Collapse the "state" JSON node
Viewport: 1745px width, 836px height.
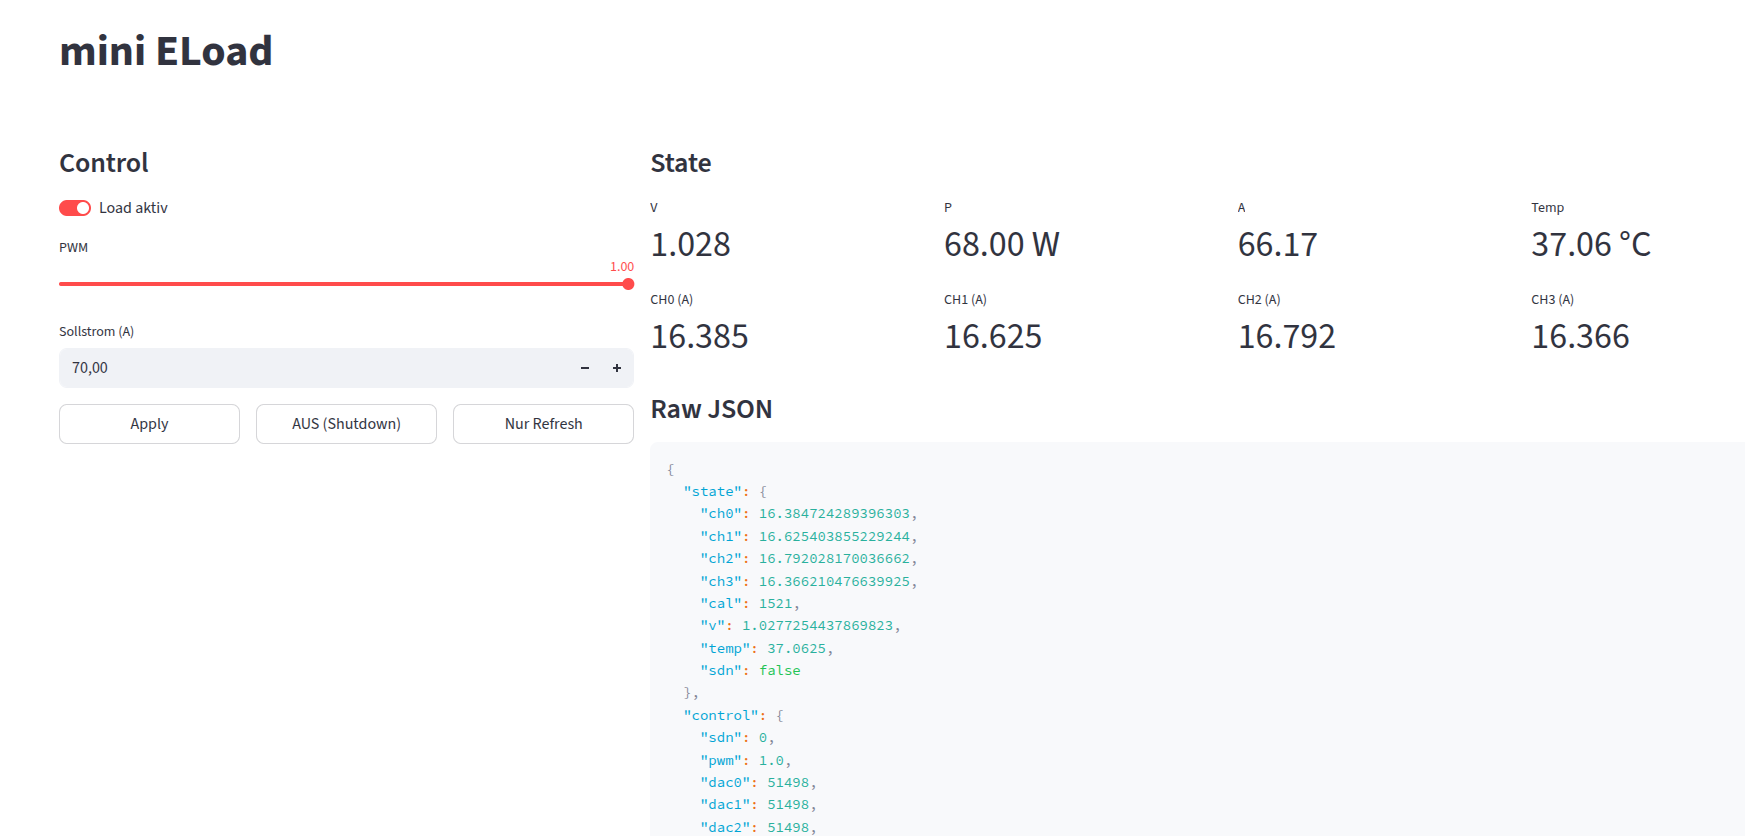point(762,492)
